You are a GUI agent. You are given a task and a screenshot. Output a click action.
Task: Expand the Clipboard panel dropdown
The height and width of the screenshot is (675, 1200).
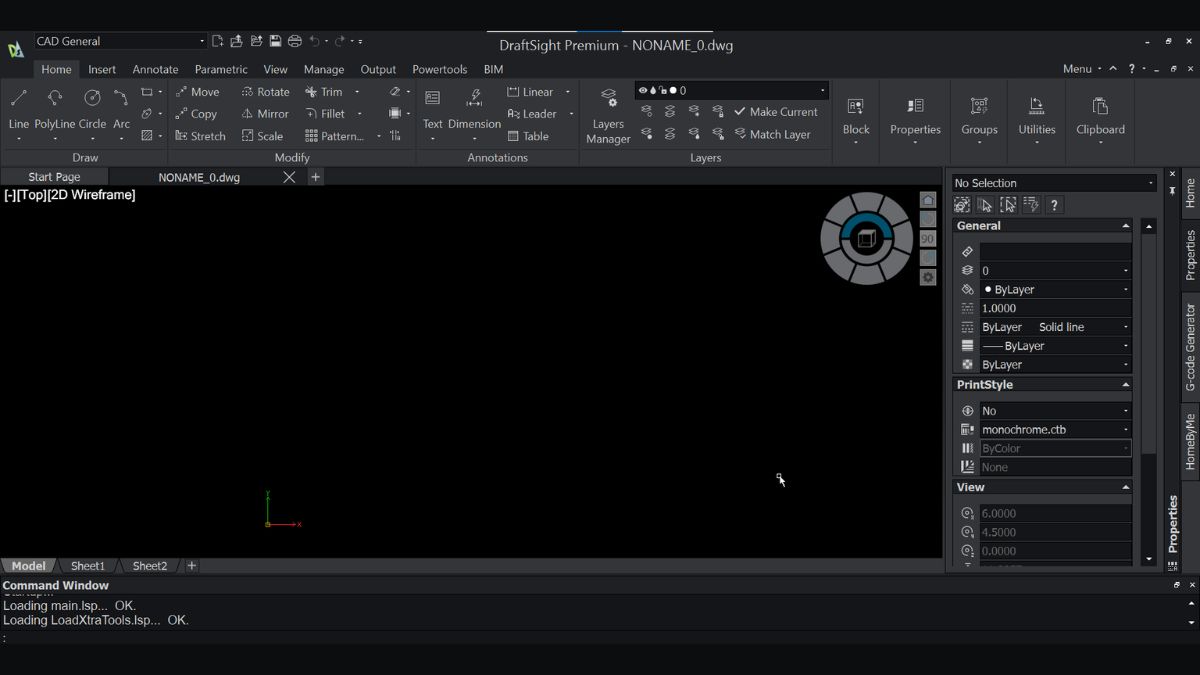point(1100,142)
